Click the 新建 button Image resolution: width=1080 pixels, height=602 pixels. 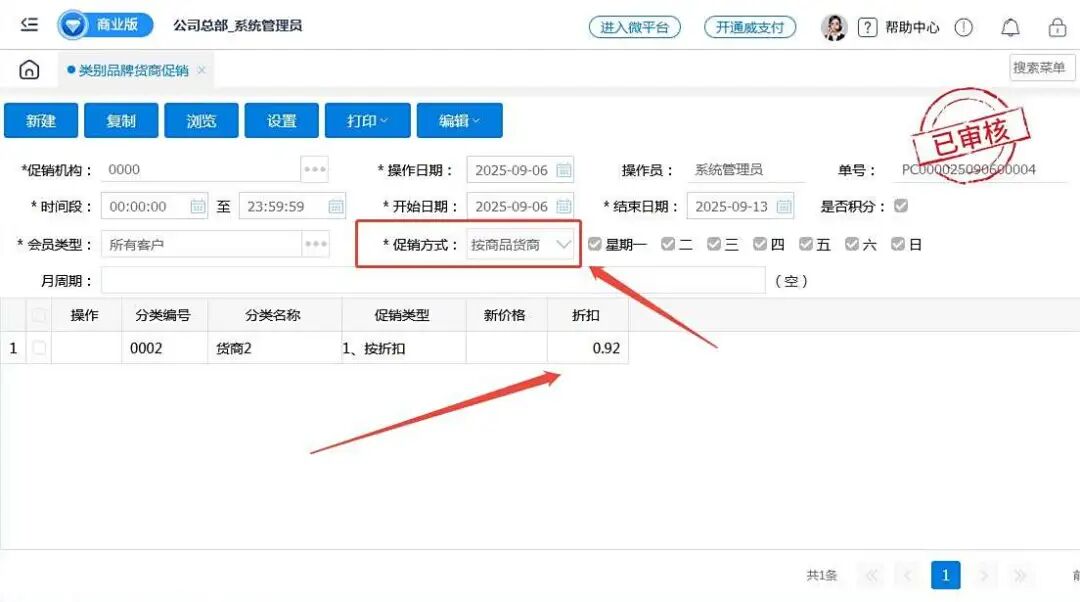pyautogui.click(x=41, y=121)
